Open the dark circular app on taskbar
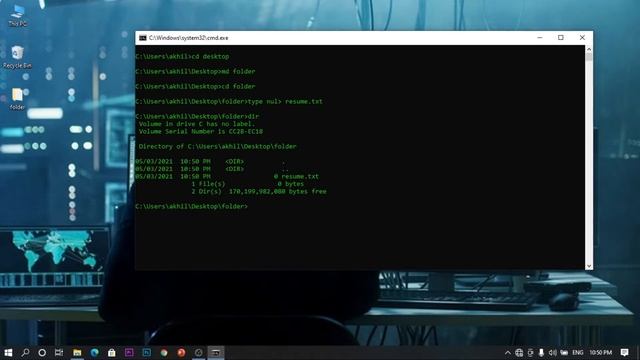This screenshot has width=640, height=360. 199,352
